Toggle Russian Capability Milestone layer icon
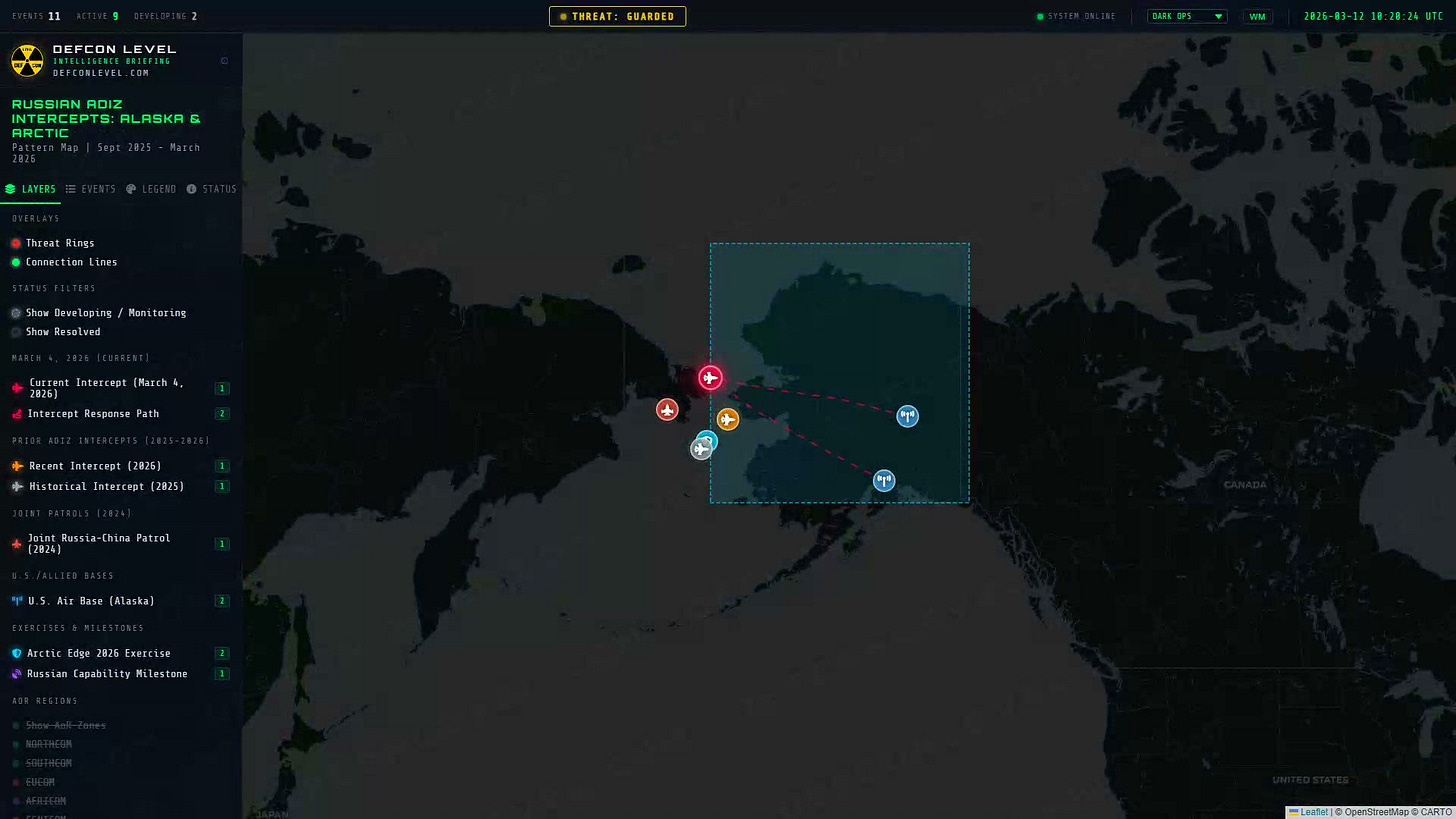 (16, 674)
